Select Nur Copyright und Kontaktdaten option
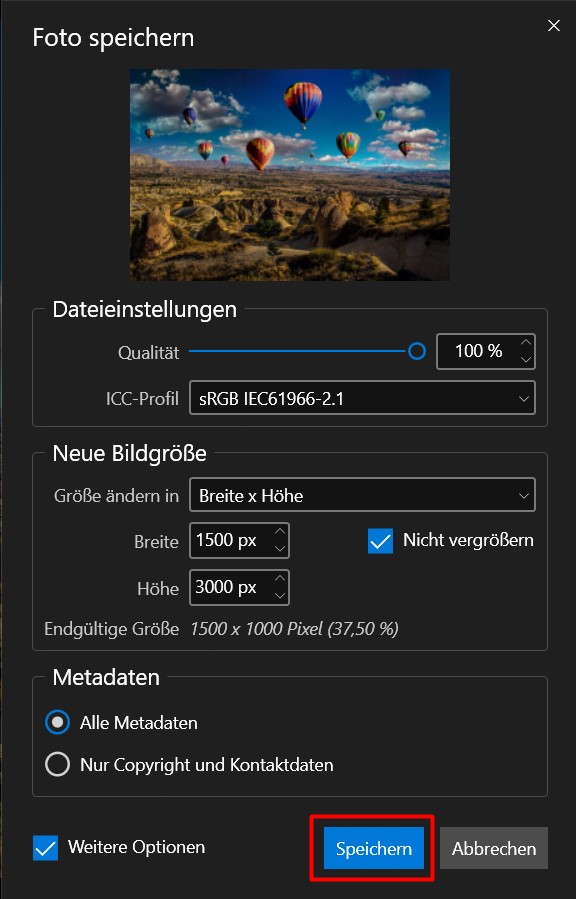The image size is (576, 899). click(x=57, y=764)
